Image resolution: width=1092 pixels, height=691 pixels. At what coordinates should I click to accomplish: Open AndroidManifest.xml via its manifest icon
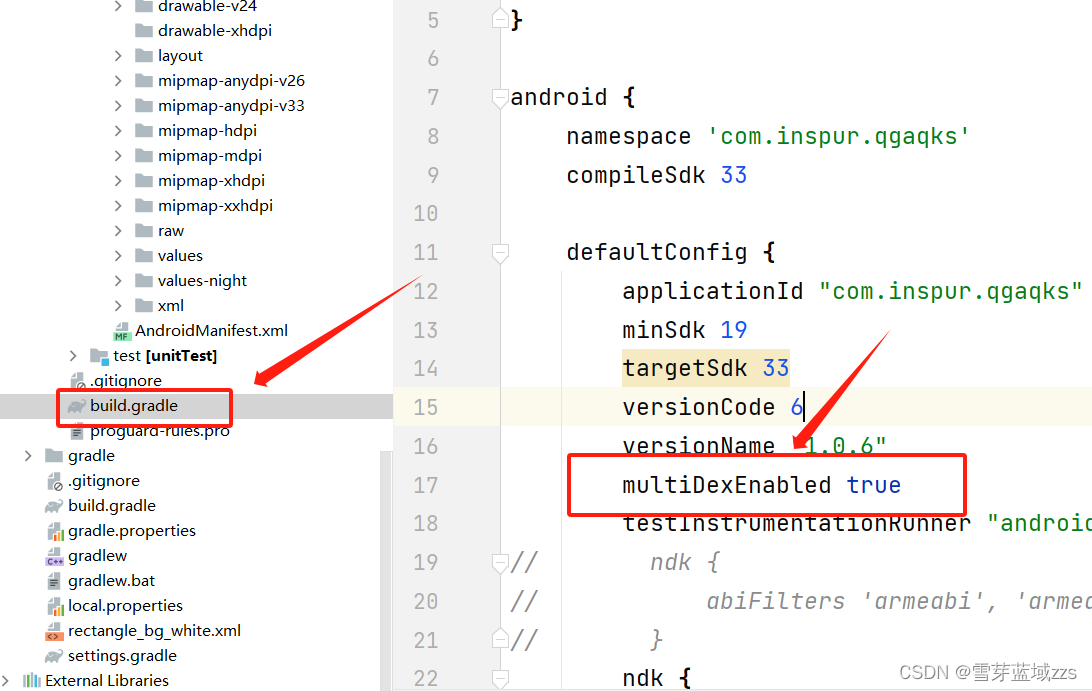[x=121, y=330]
